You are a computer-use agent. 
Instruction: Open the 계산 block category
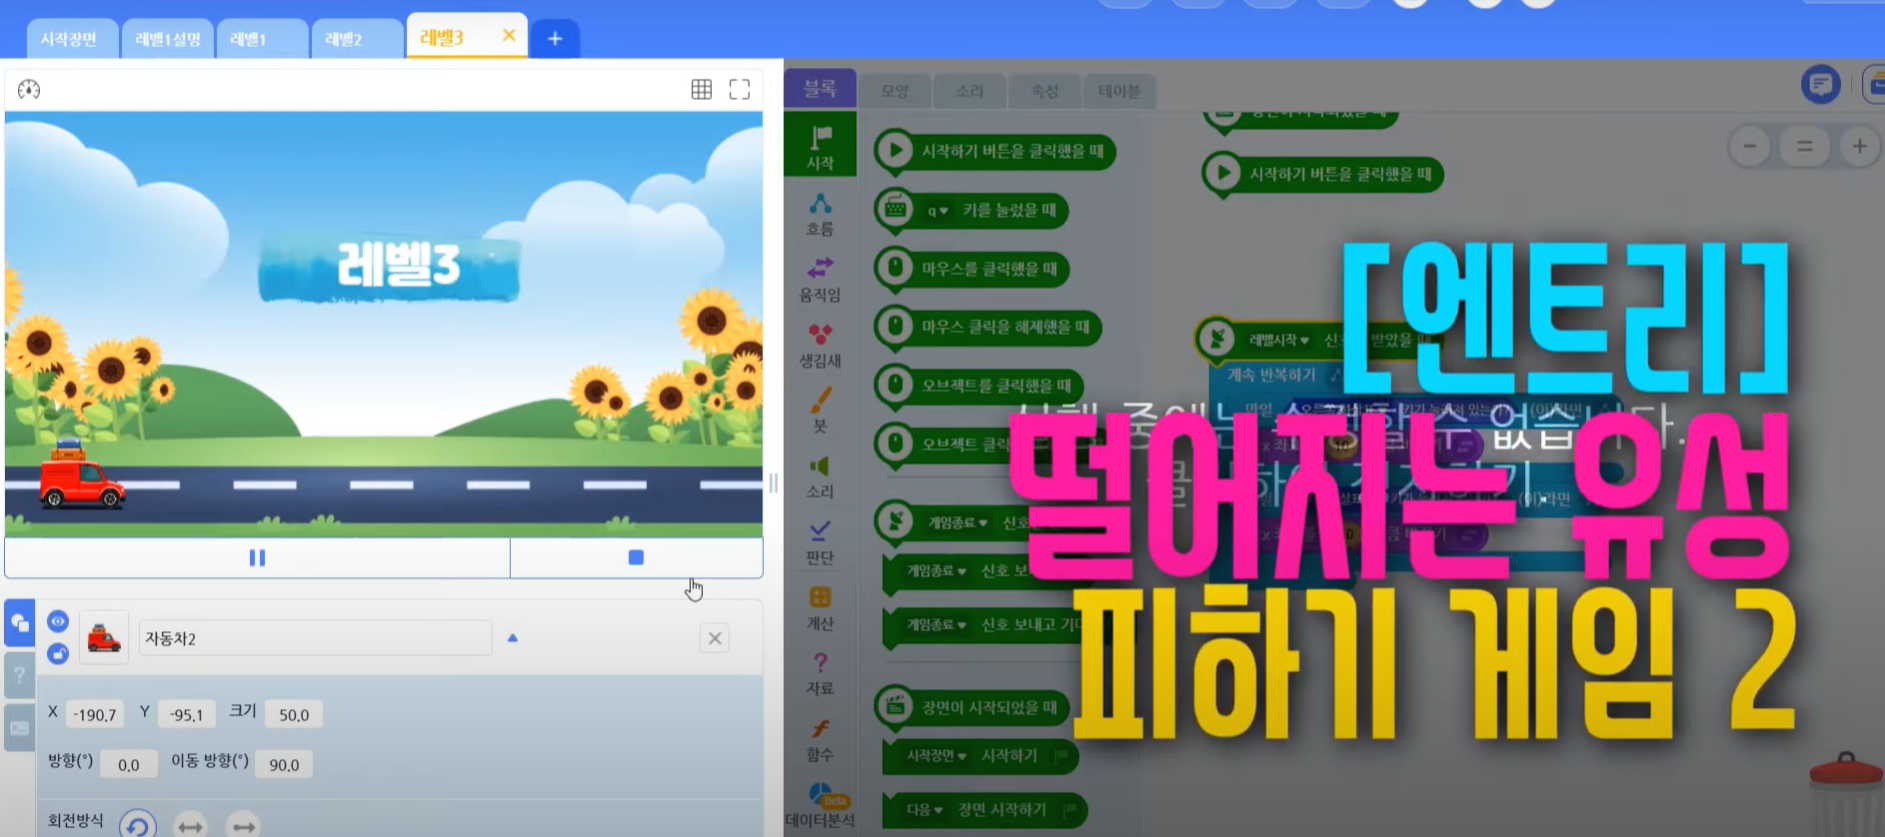820,609
